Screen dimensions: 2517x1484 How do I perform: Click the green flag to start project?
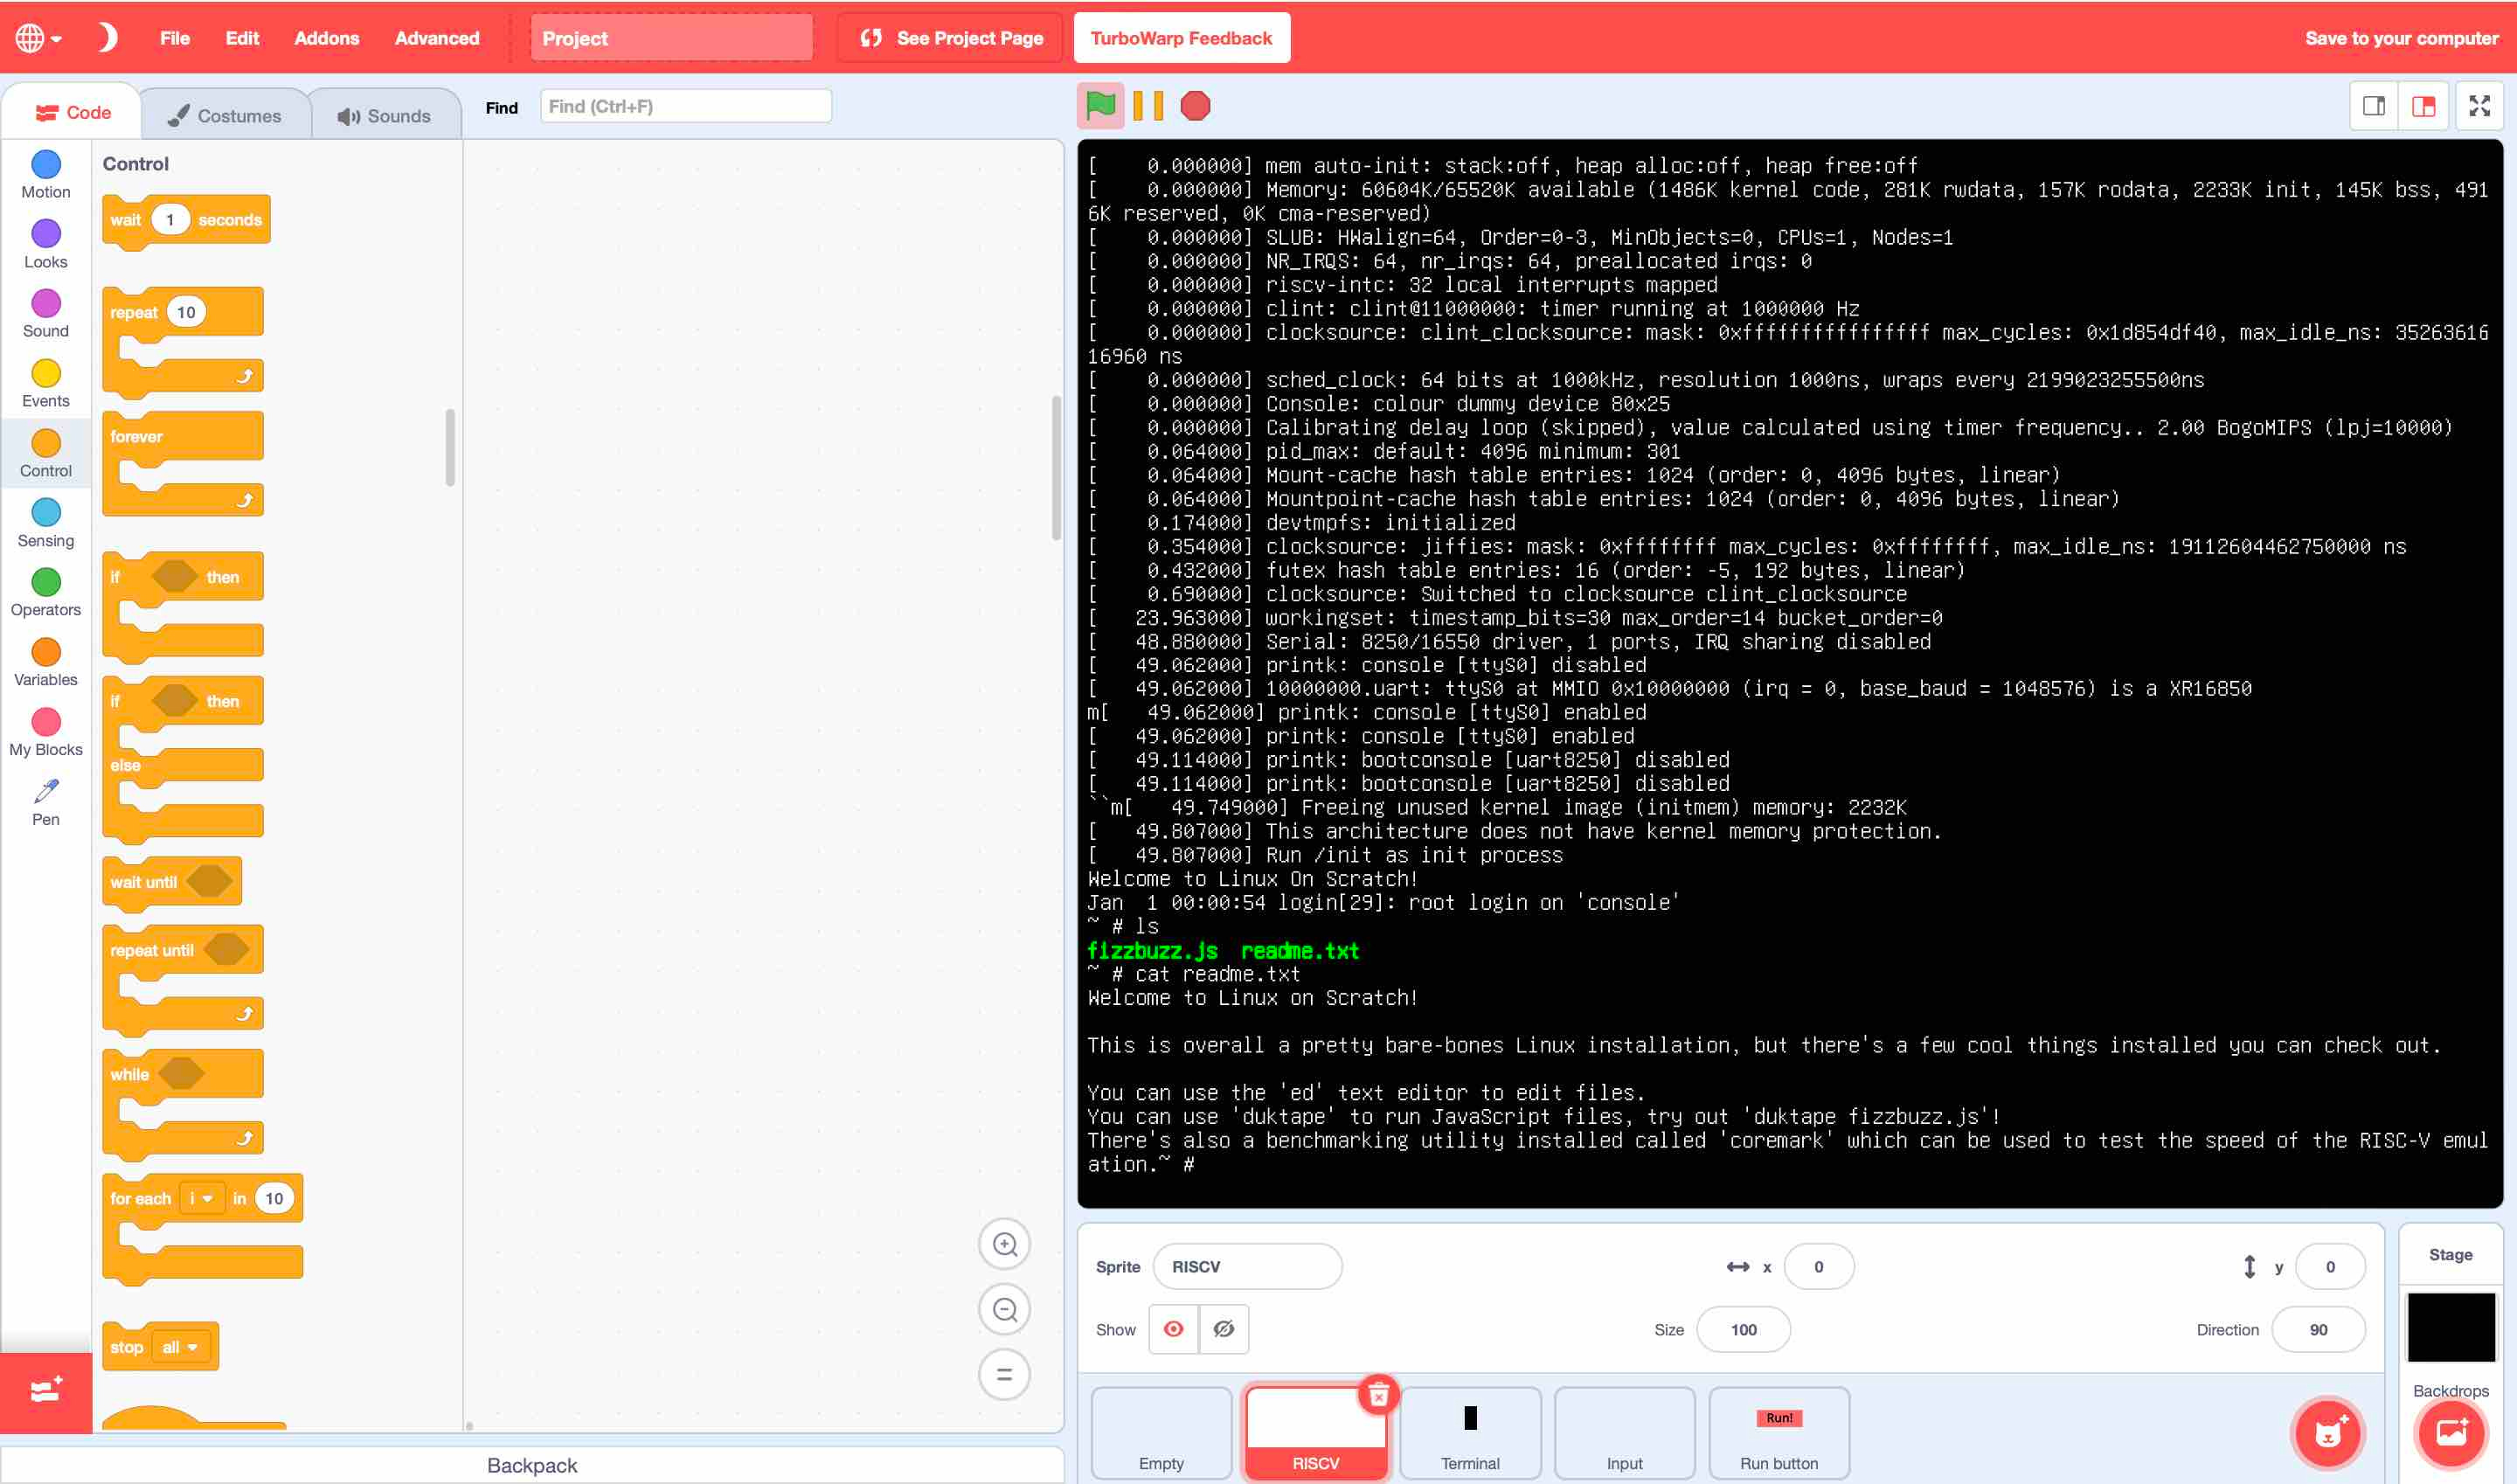coord(1100,106)
